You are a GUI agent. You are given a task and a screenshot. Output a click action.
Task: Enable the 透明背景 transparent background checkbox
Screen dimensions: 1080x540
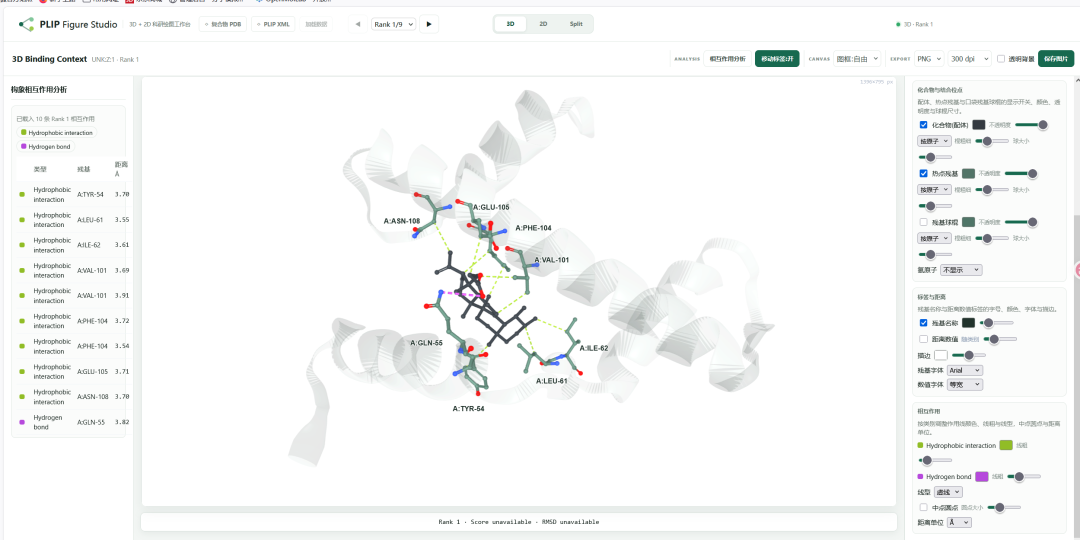[1001, 59]
